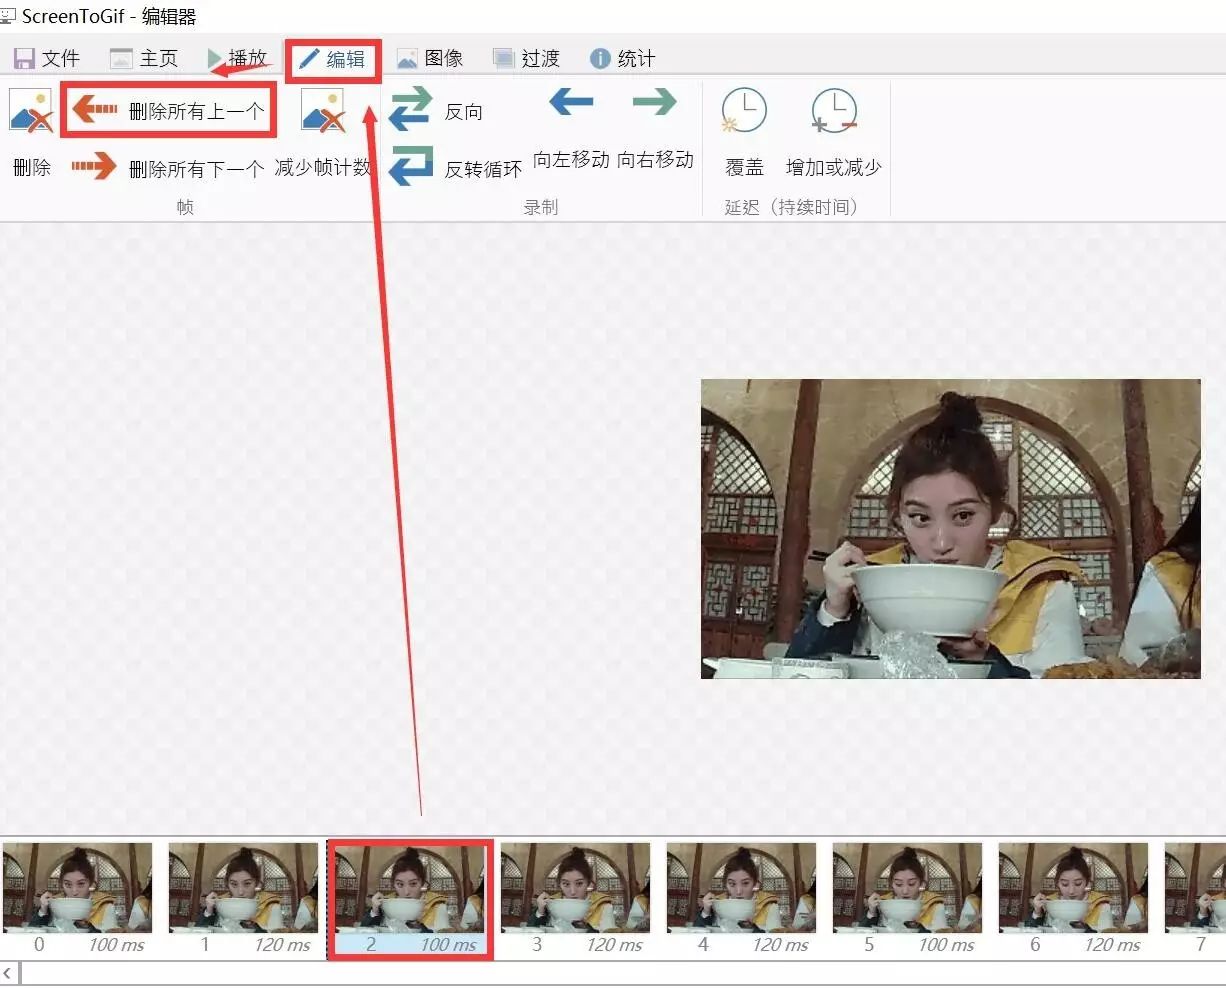This screenshot has height=988, width=1226.
Task: Click the green 向右移动 arrow icon
Action: 655,102
